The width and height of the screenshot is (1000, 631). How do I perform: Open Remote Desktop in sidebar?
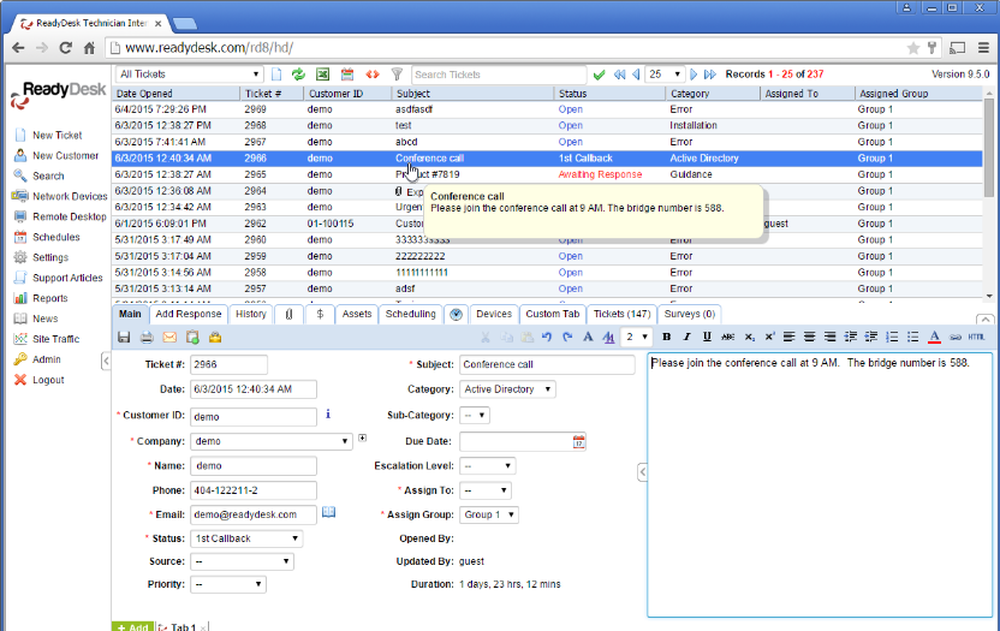[x=70, y=217]
